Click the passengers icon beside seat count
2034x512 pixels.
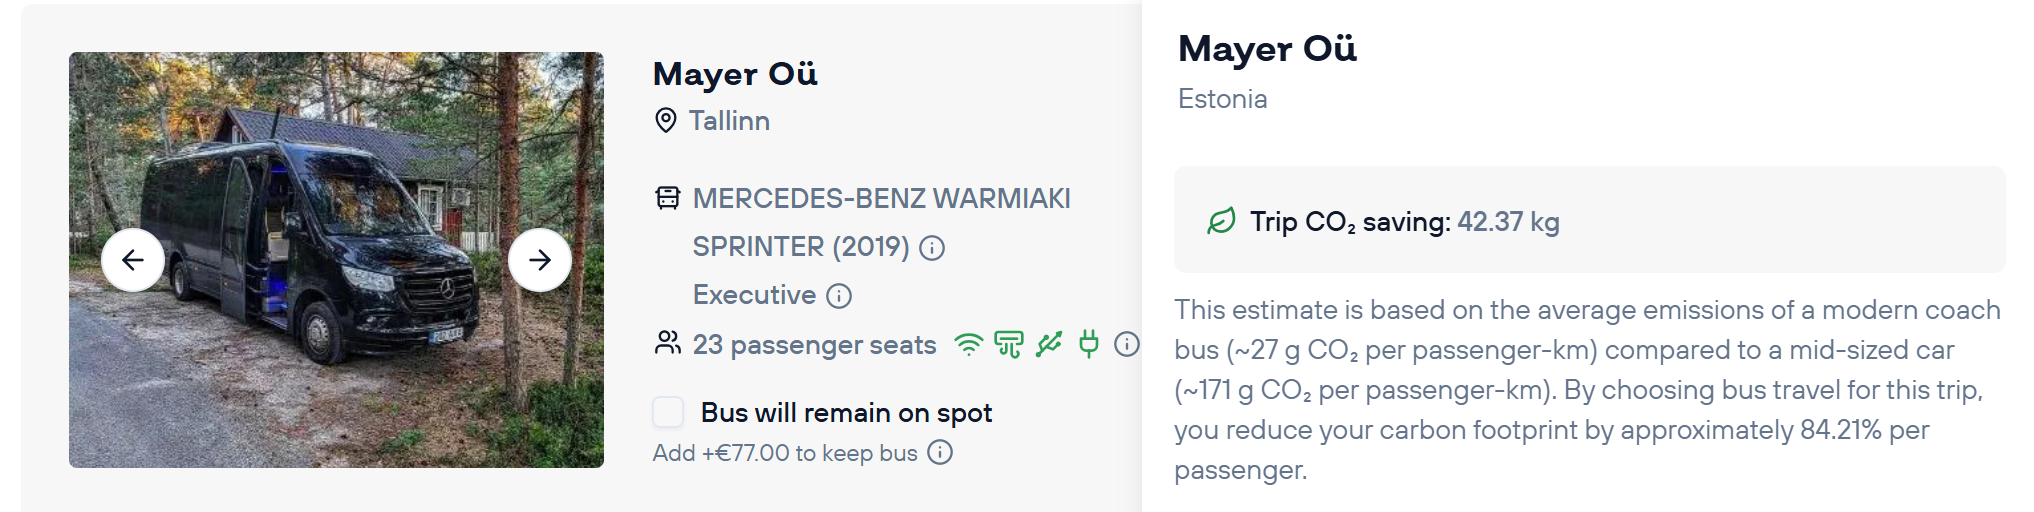[x=667, y=344]
